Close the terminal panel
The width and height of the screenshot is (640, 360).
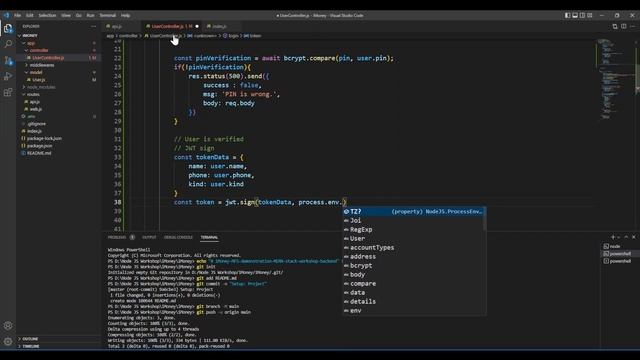click(x=634, y=237)
